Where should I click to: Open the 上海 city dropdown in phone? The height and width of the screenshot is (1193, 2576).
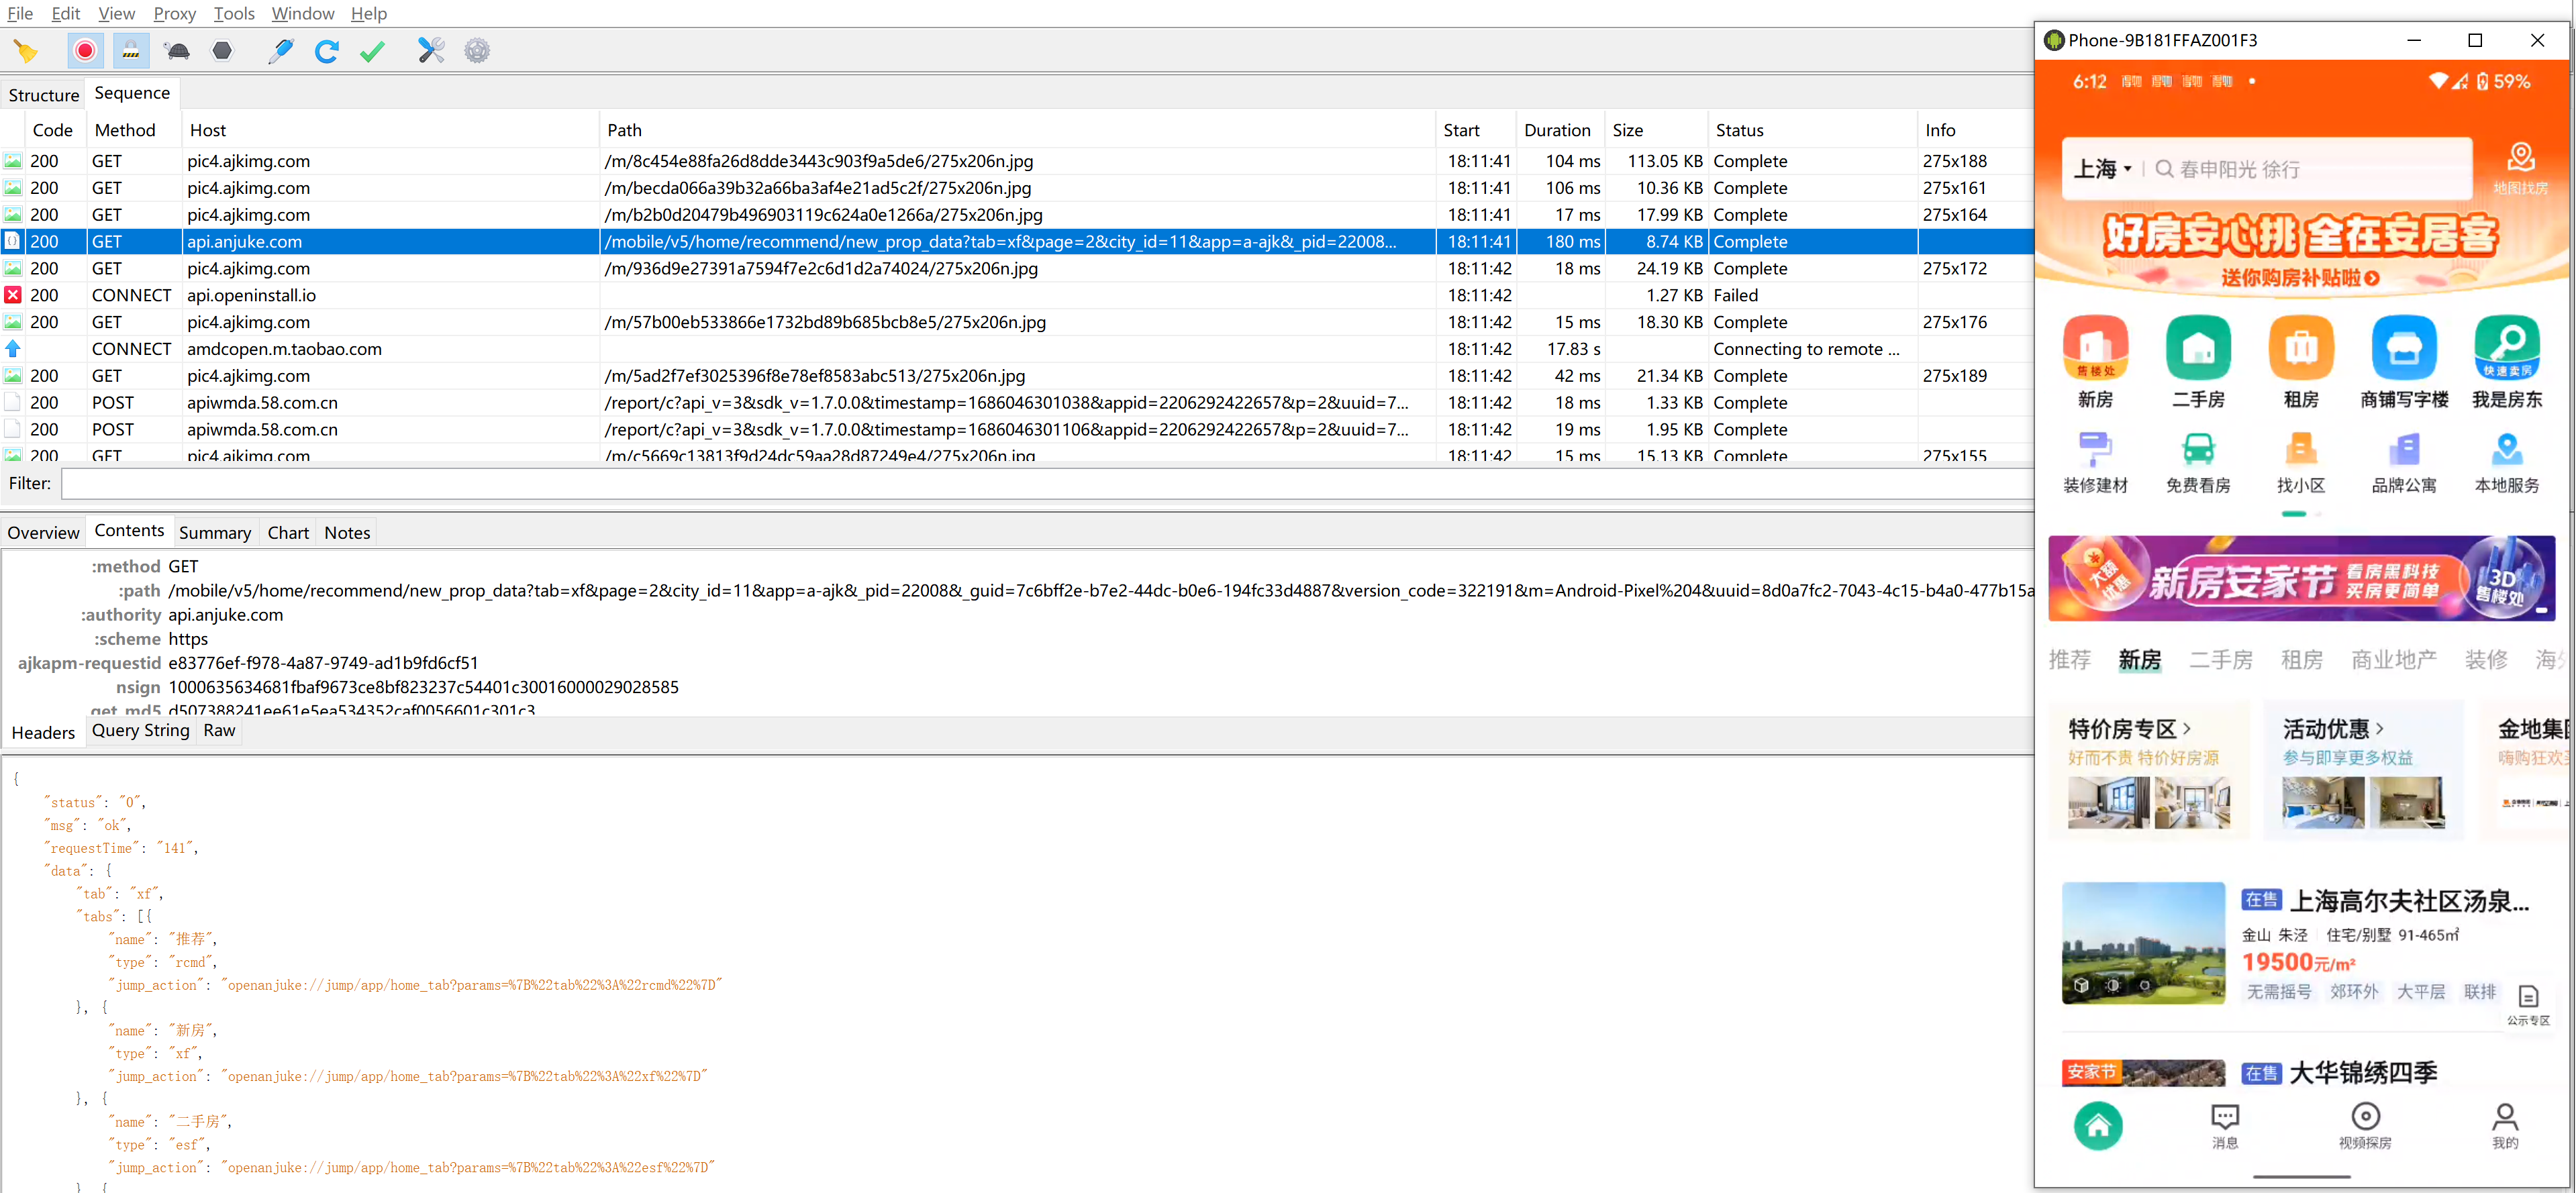[x=2102, y=169]
